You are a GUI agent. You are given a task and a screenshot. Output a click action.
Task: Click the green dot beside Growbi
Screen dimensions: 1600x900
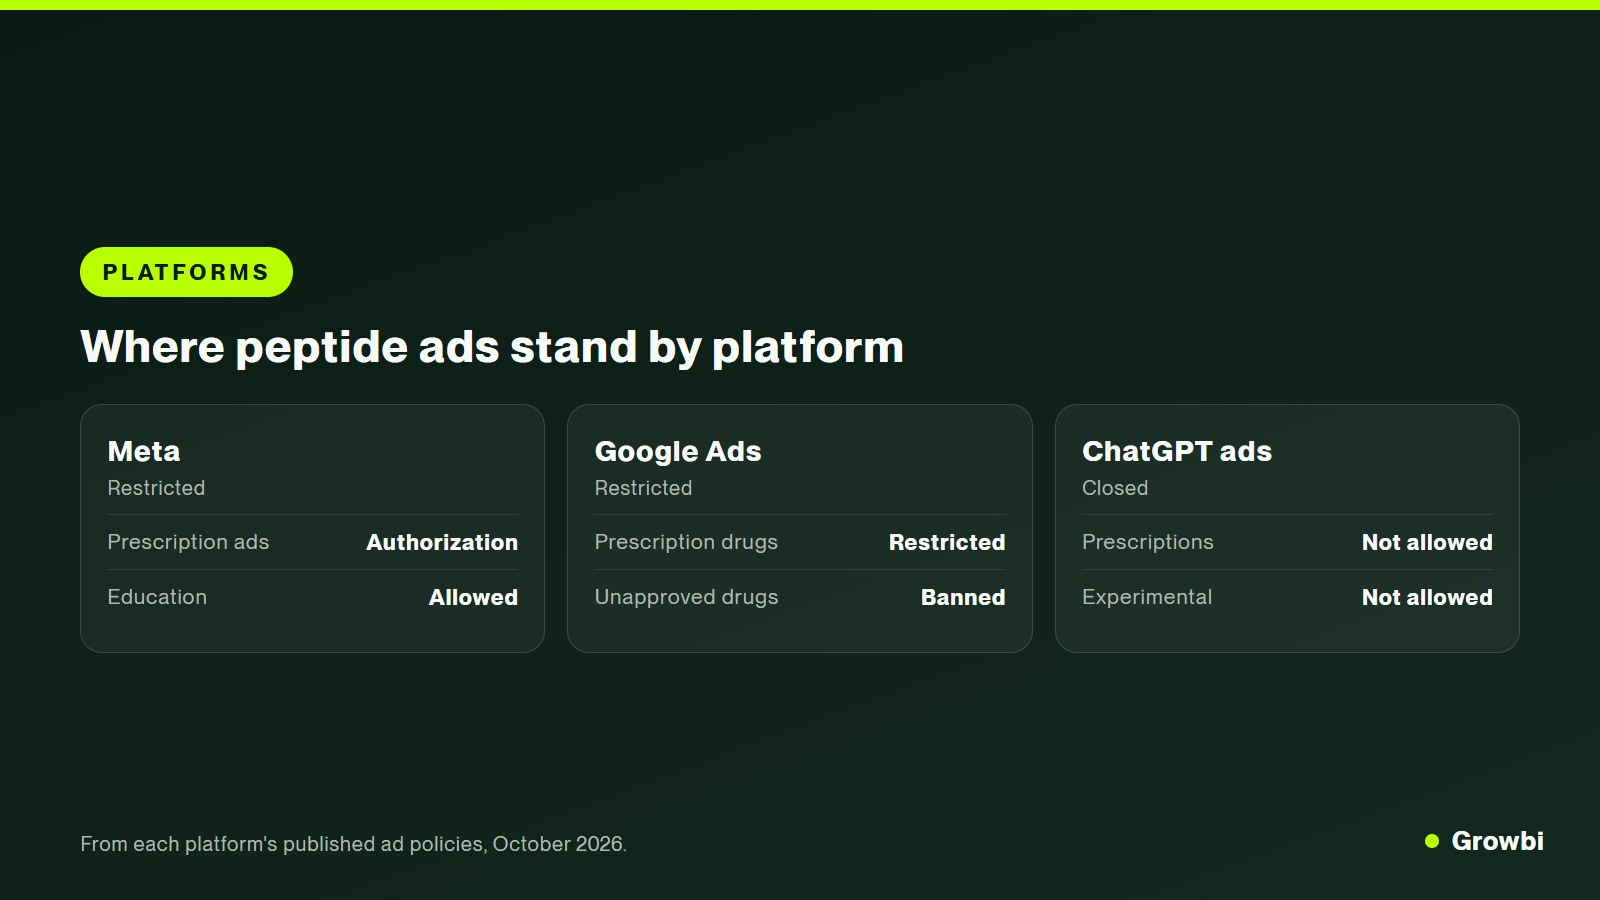point(1432,841)
